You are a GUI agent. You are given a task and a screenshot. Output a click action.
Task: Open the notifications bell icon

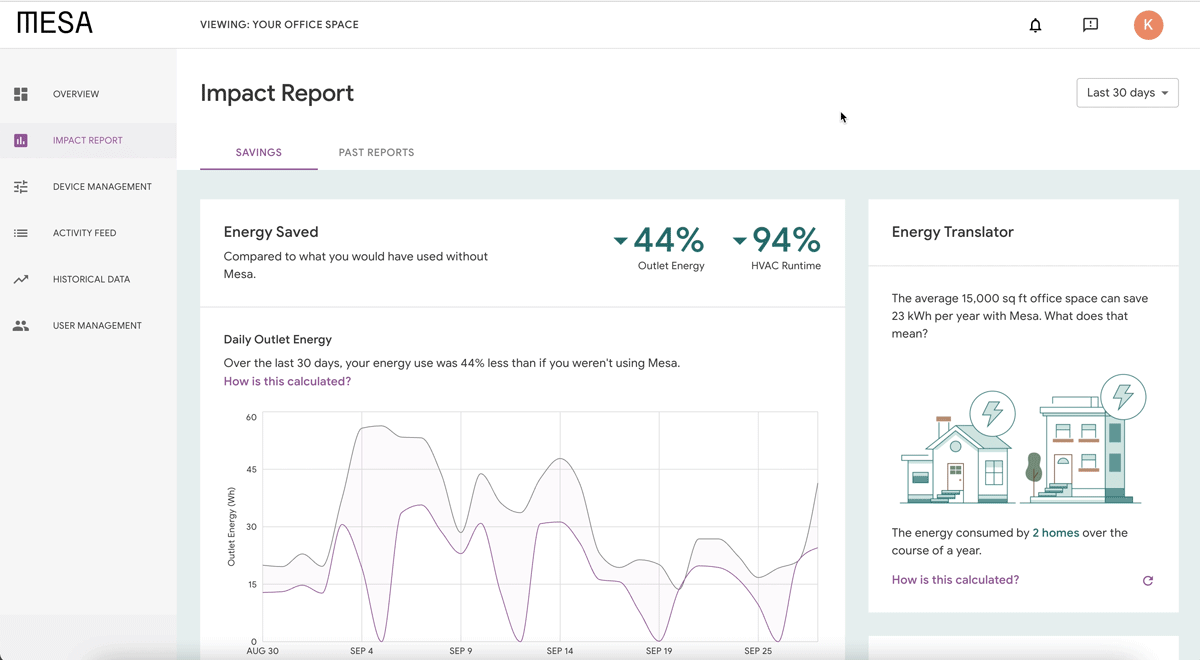point(1035,25)
